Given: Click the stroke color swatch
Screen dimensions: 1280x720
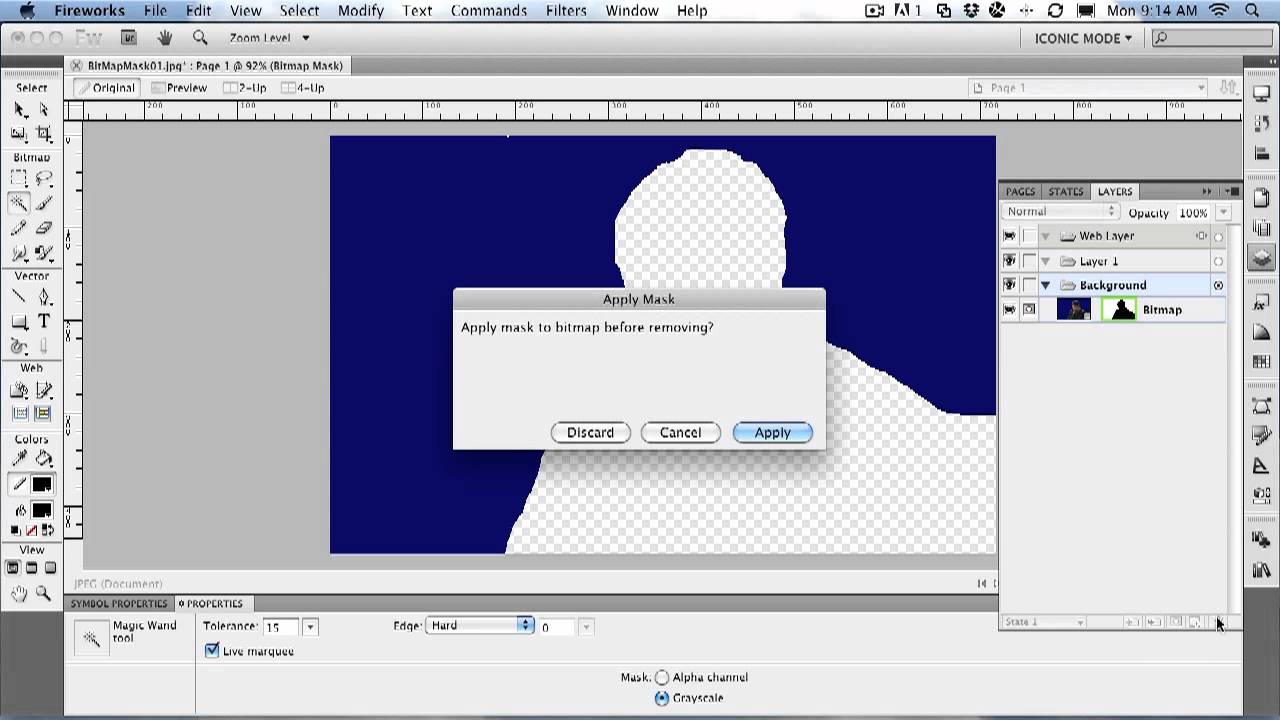Looking at the screenshot, I should [42, 485].
